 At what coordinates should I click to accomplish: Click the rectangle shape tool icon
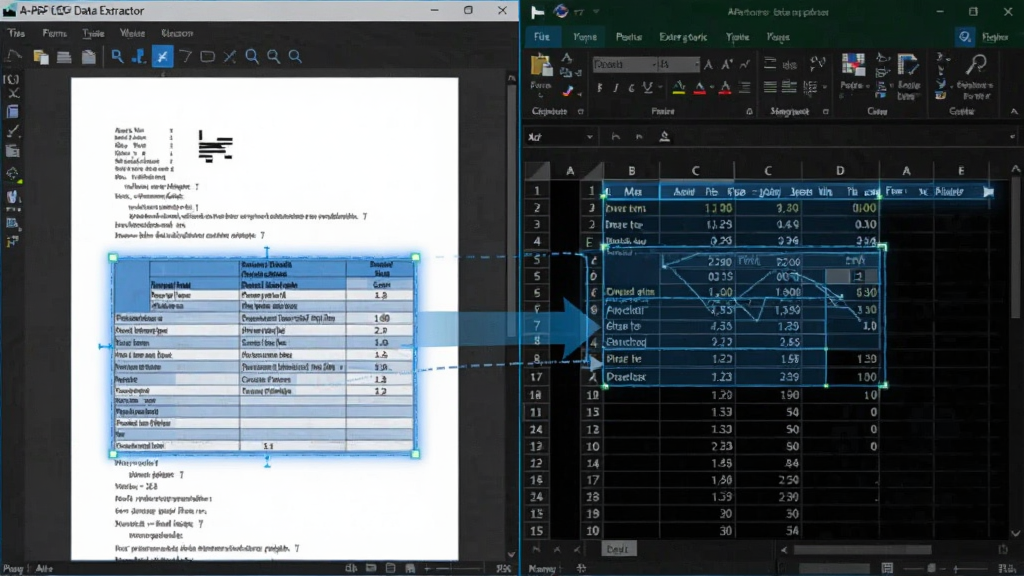click(x=207, y=57)
